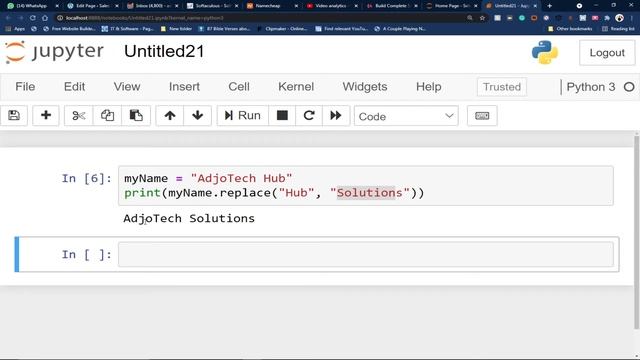This screenshot has height=360, width=640.
Task: Click into the empty code cell
Action: click(366, 254)
